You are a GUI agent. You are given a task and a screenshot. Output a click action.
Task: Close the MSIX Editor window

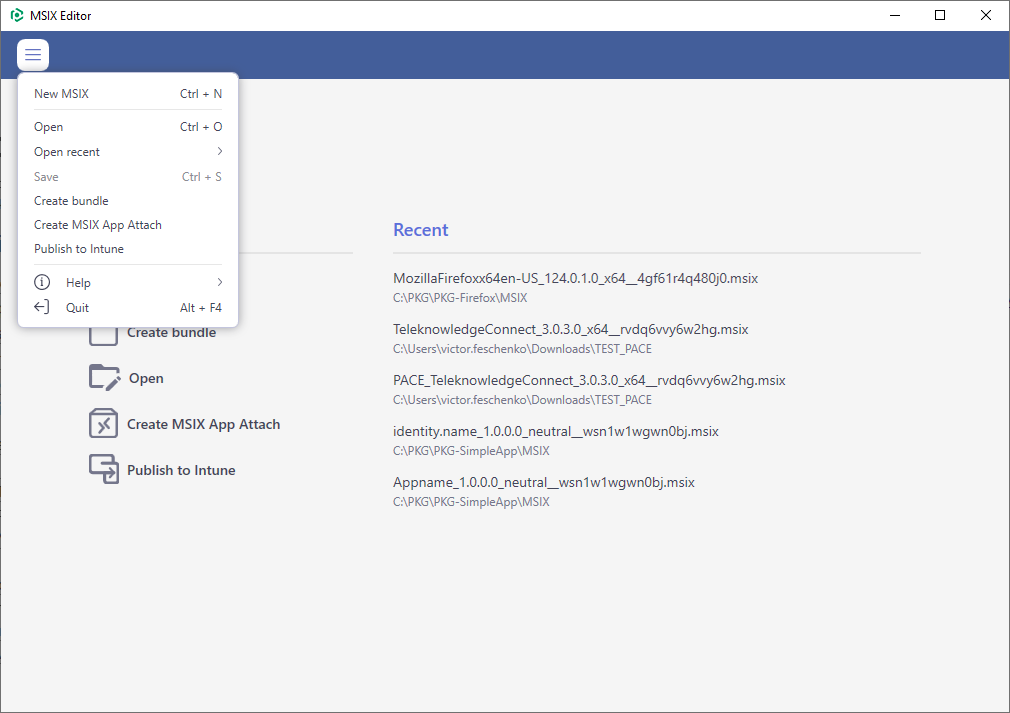click(x=986, y=15)
